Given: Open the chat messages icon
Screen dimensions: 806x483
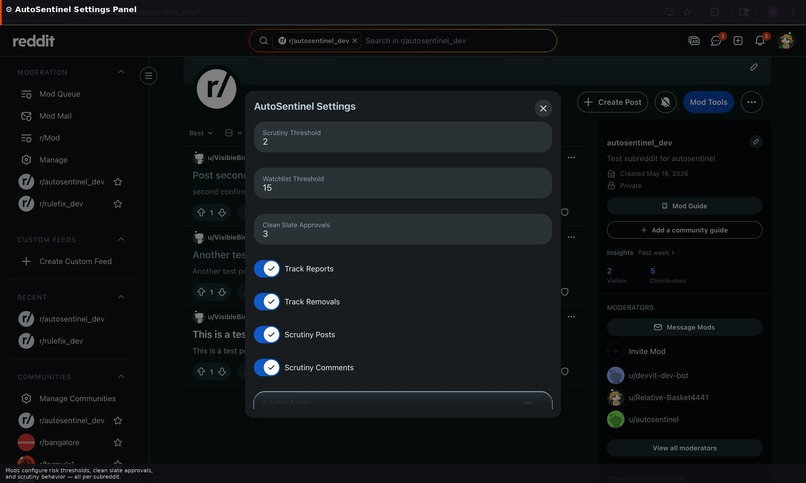Looking at the screenshot, I should (716, 41).
